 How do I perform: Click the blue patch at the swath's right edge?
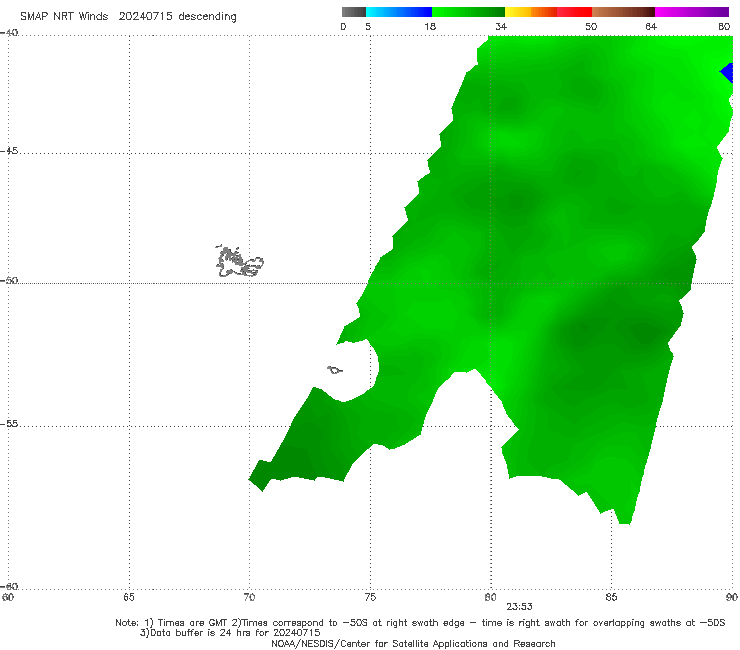pyautogui.click(x=727, y=72)
